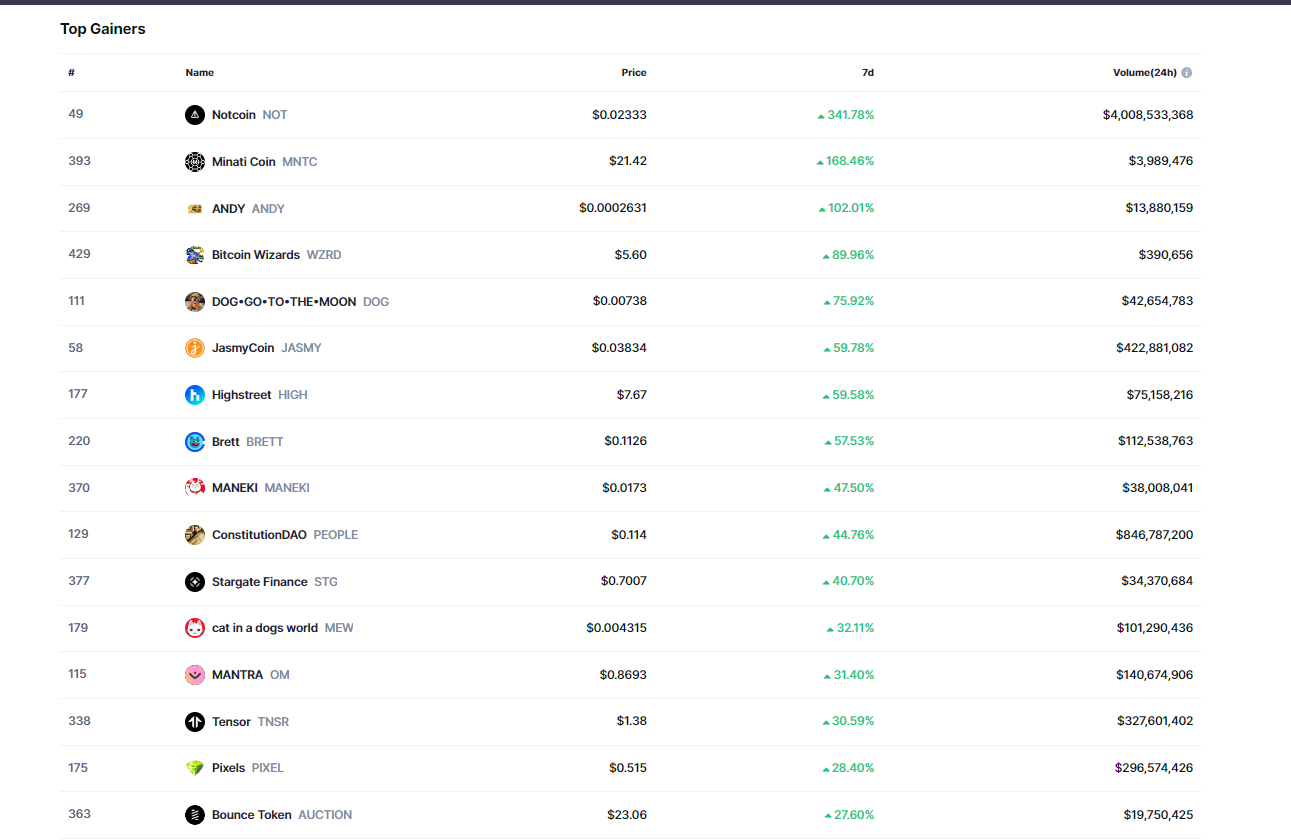Click the Brett coin icon
The width and height of the screenshot is (1291, 840).
coord(195,442)
